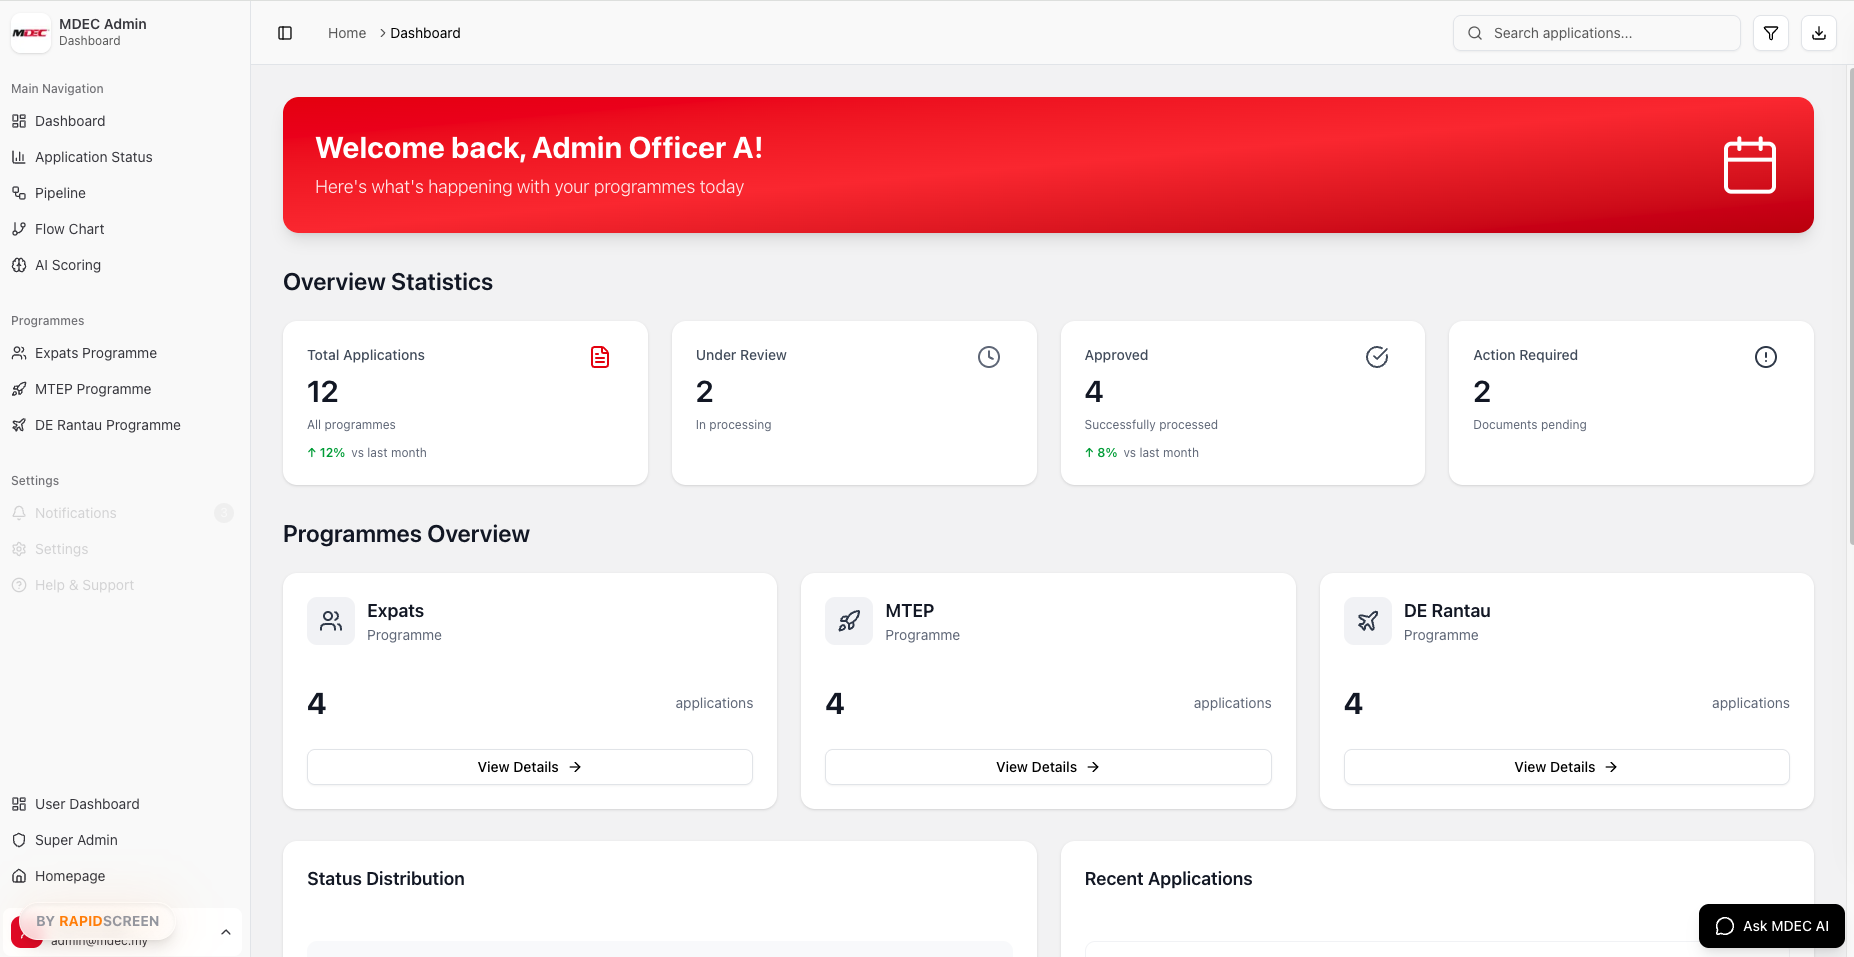Select Expats Programme in sidebar
Viewport: 1854px width, 957px height.
coord(96,353)
